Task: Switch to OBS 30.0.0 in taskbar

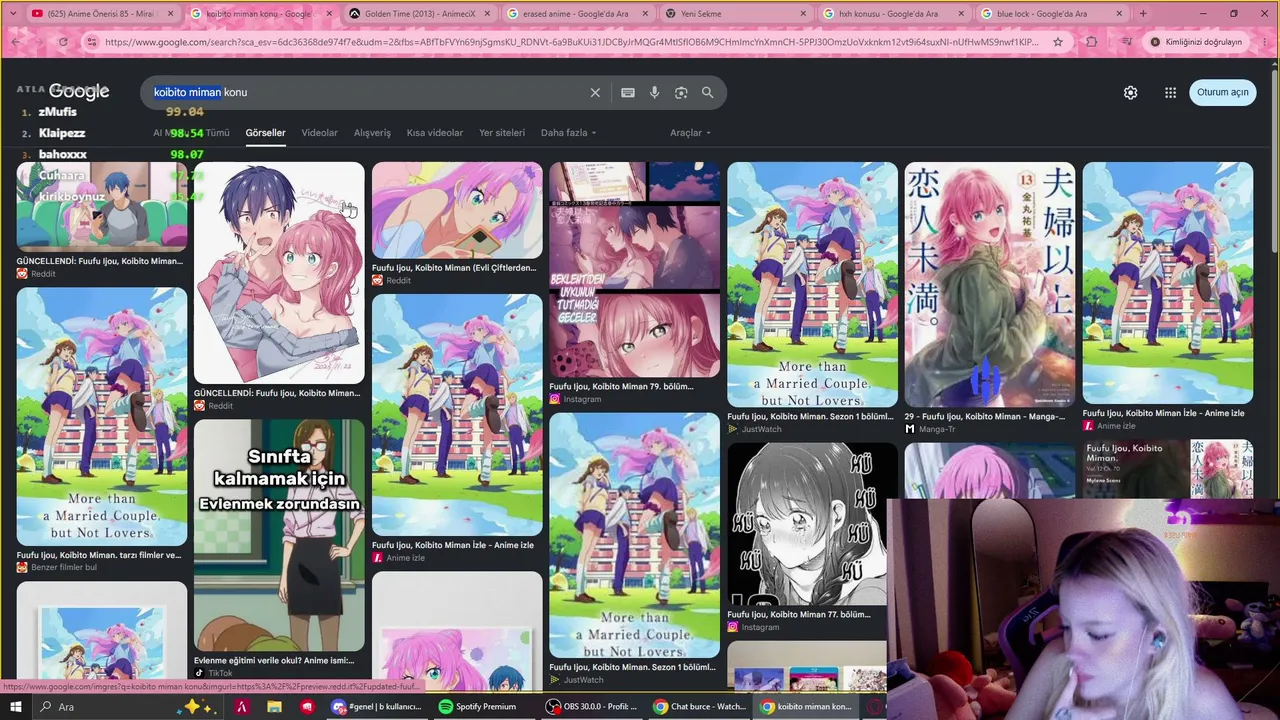Action: coord(591,707)
